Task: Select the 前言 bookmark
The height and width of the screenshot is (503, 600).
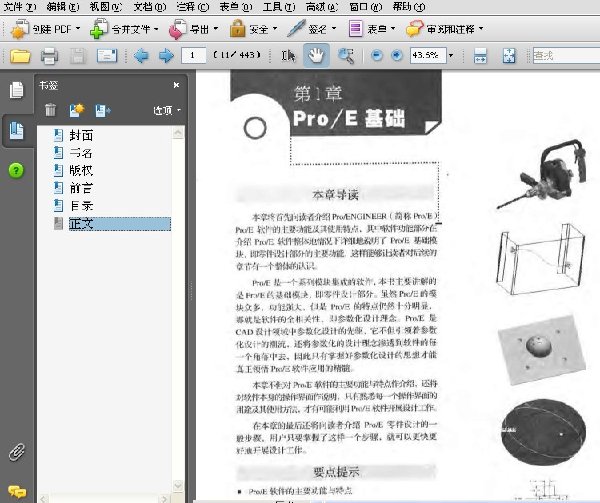Action: coord(81,188)
